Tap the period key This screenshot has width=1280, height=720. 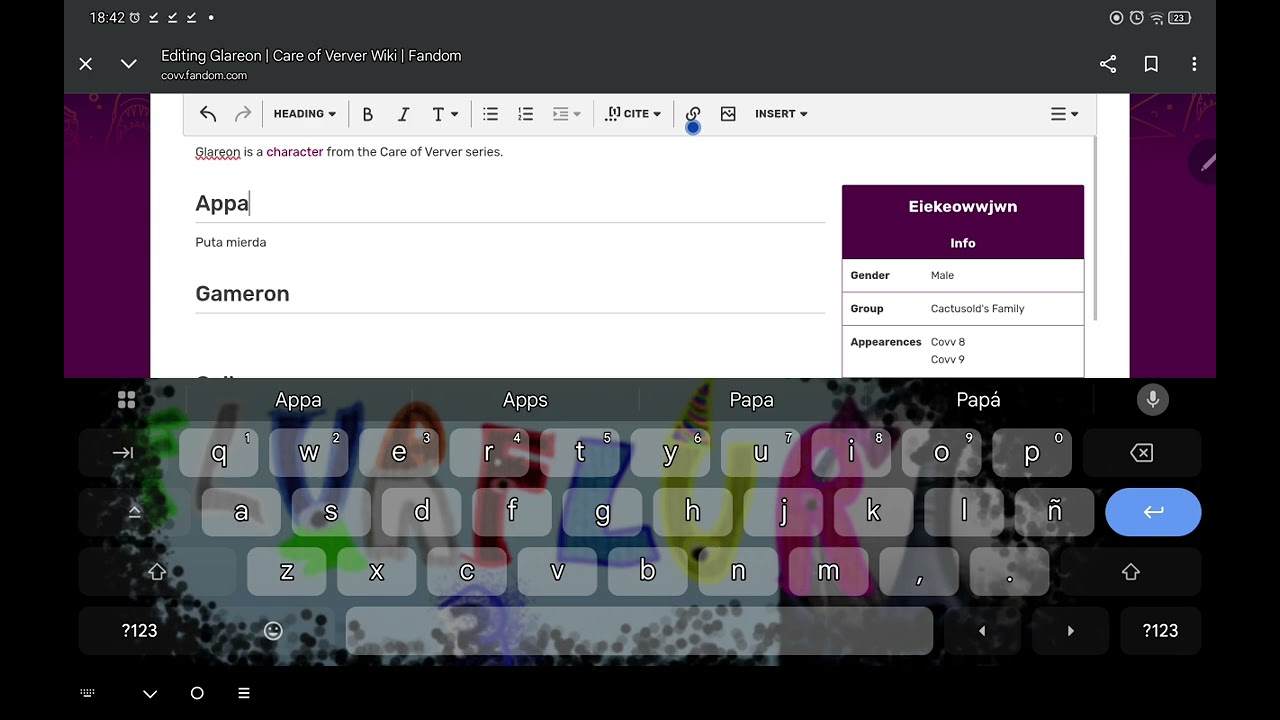[x=1010, y=572]
